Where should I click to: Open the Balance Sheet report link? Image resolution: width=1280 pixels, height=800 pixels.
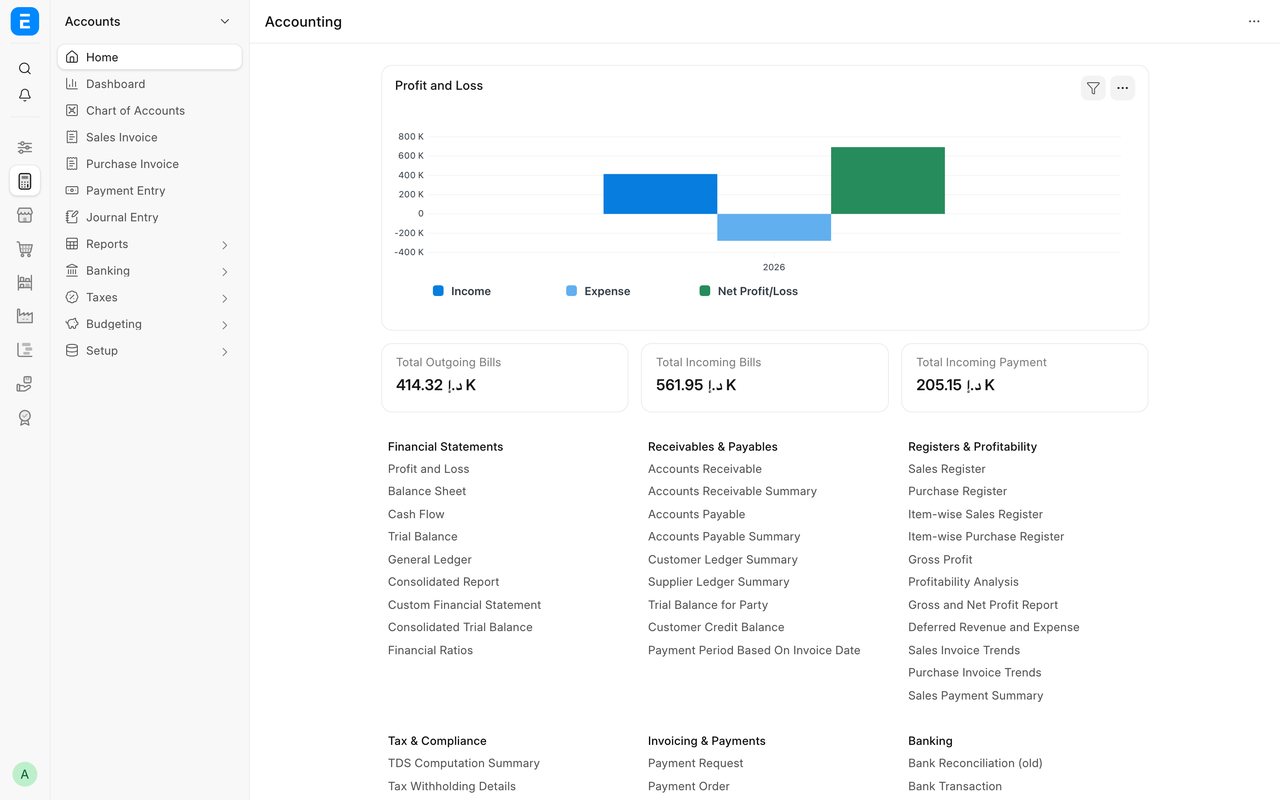pos(427,491)
